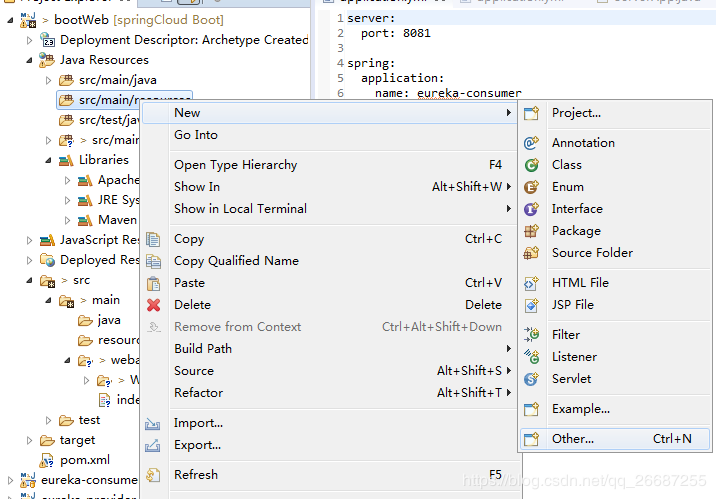716x499 pixels.
Task: Click the Package icon in submenu
Action: tap(532, 231)
